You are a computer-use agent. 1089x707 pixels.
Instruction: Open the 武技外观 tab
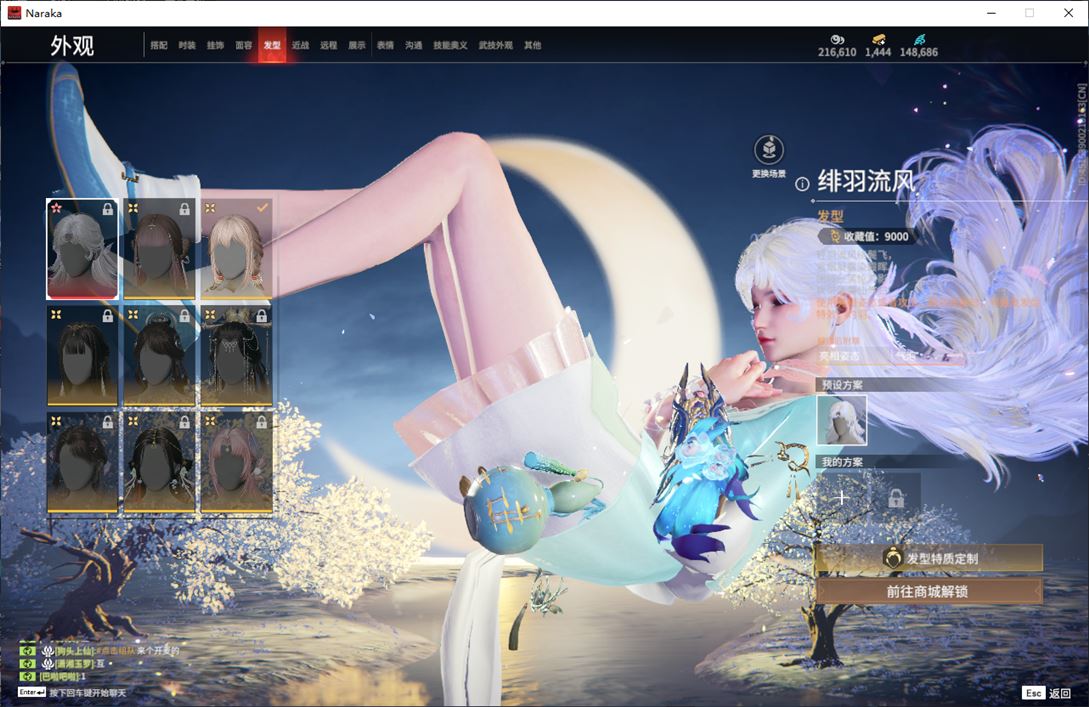coord(495,45)
